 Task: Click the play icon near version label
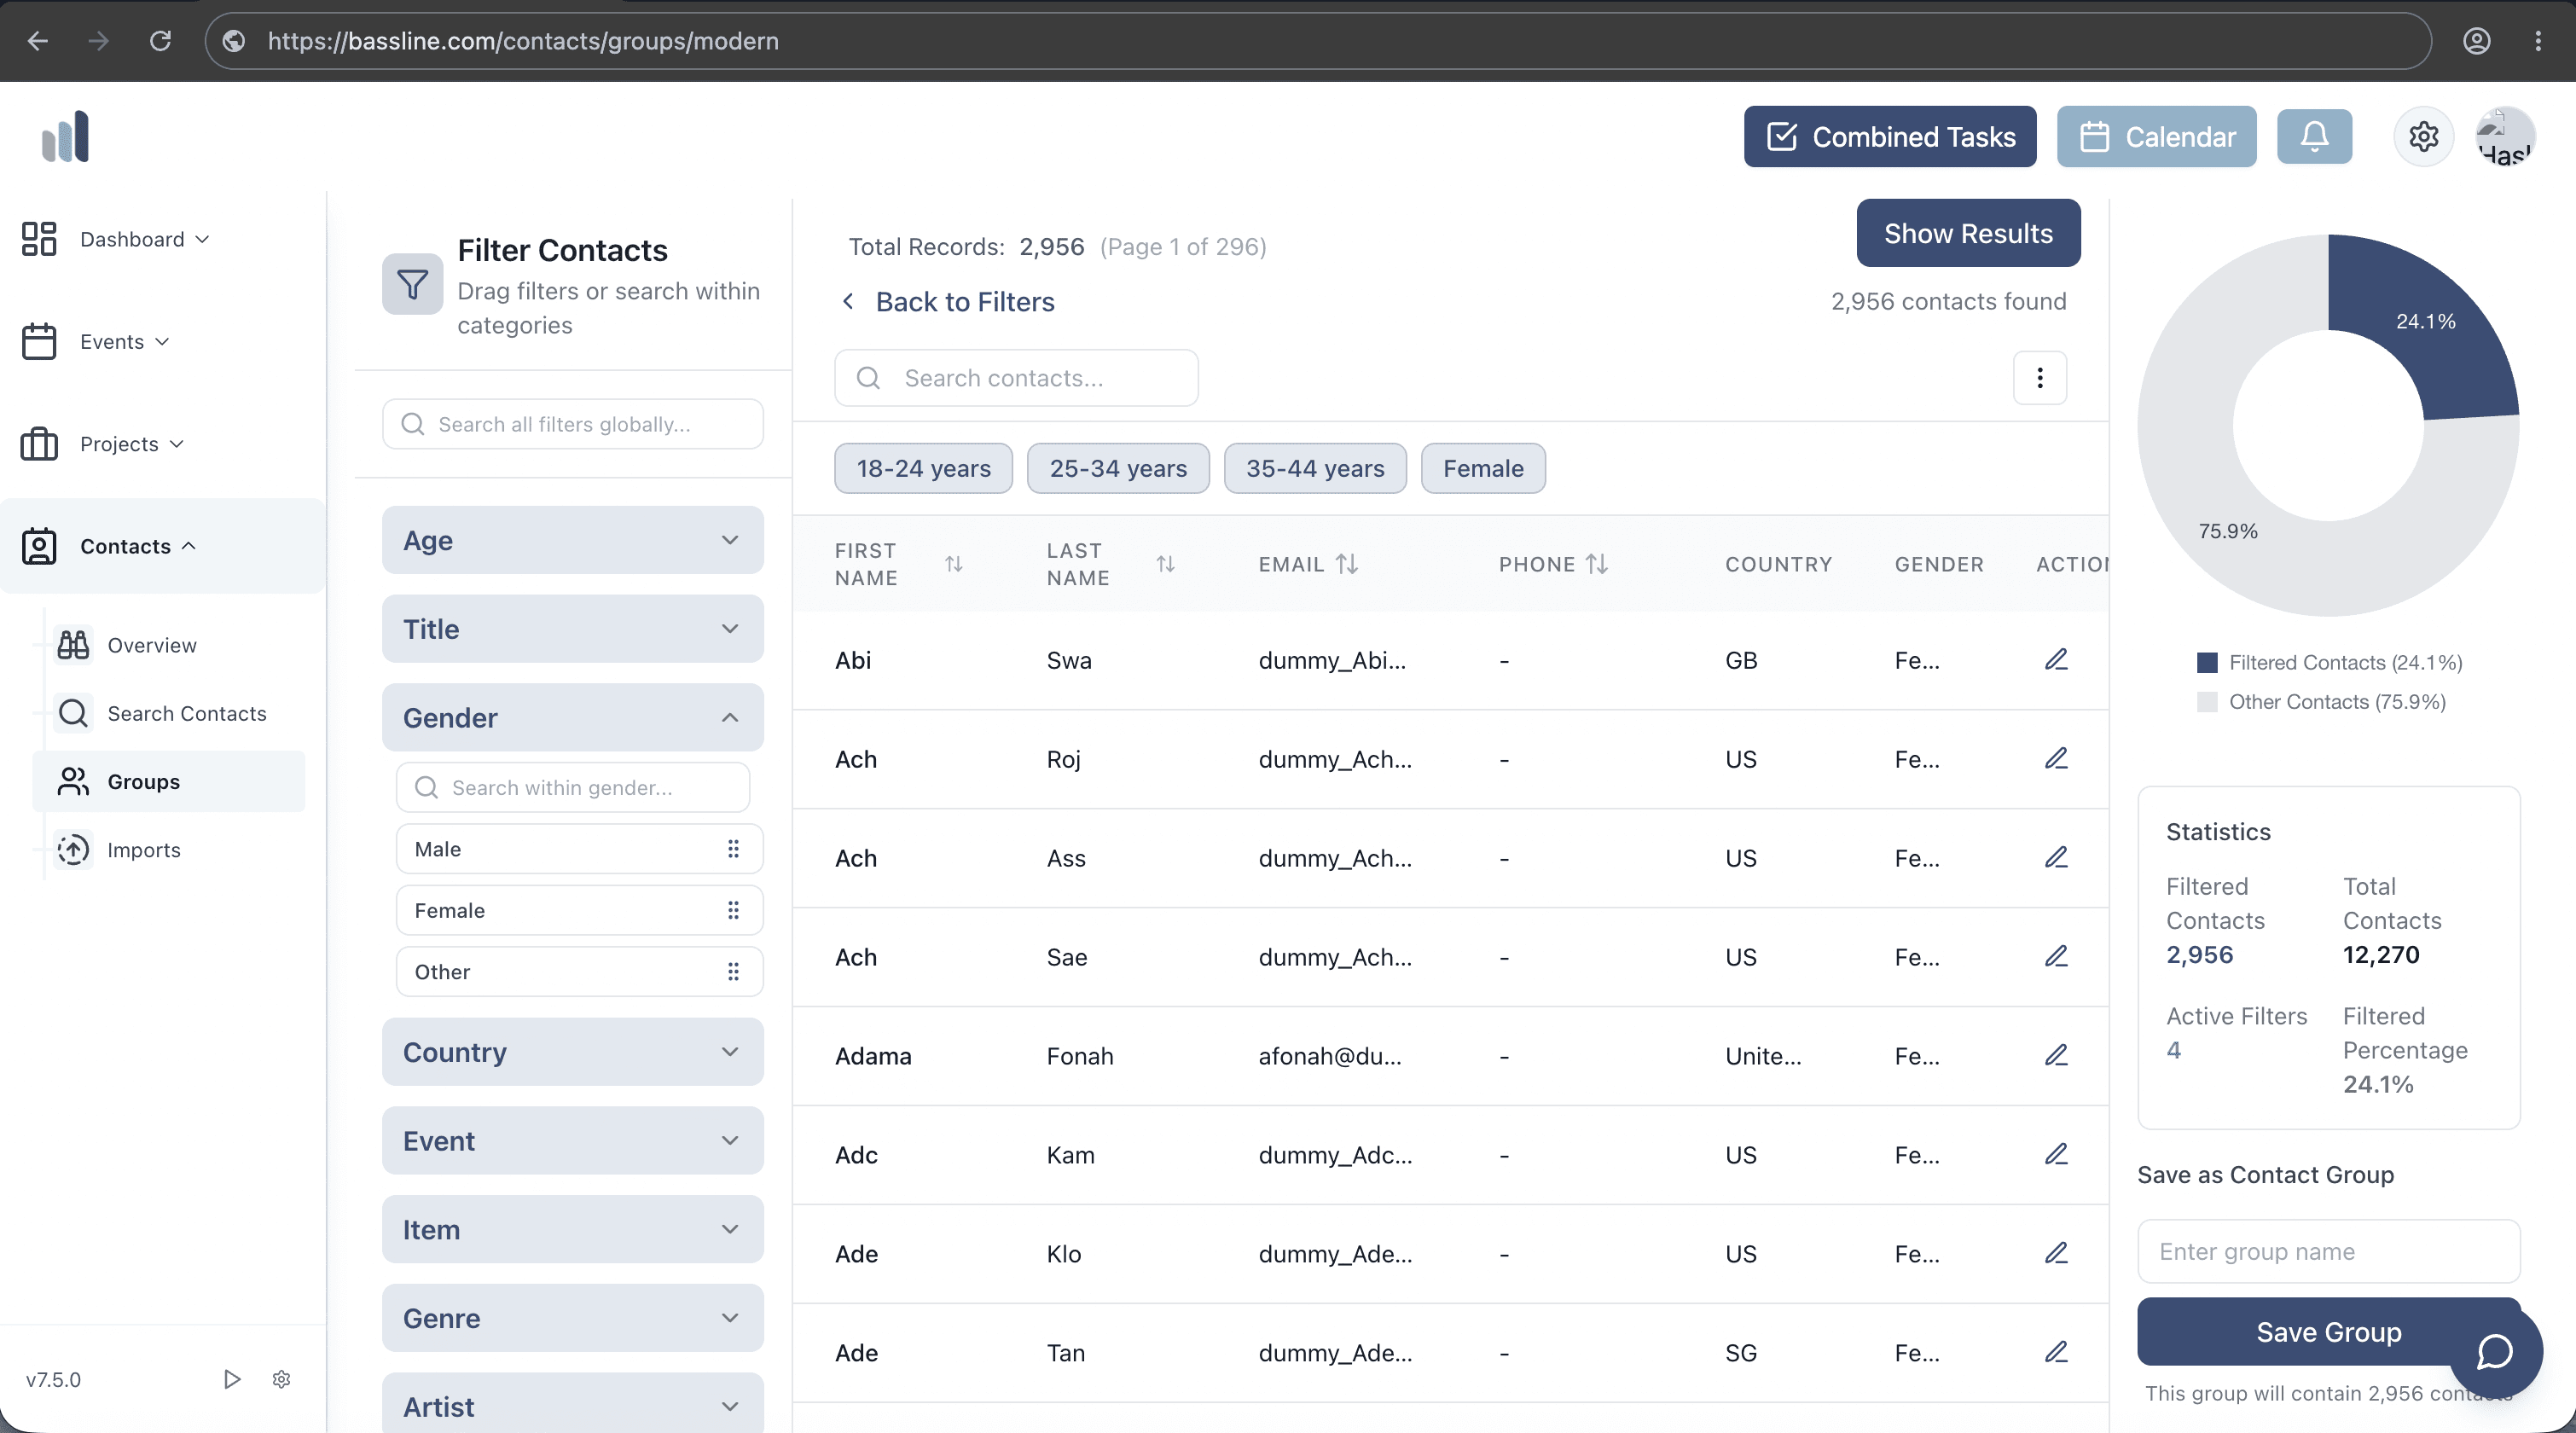click(x=232, y=1379)
